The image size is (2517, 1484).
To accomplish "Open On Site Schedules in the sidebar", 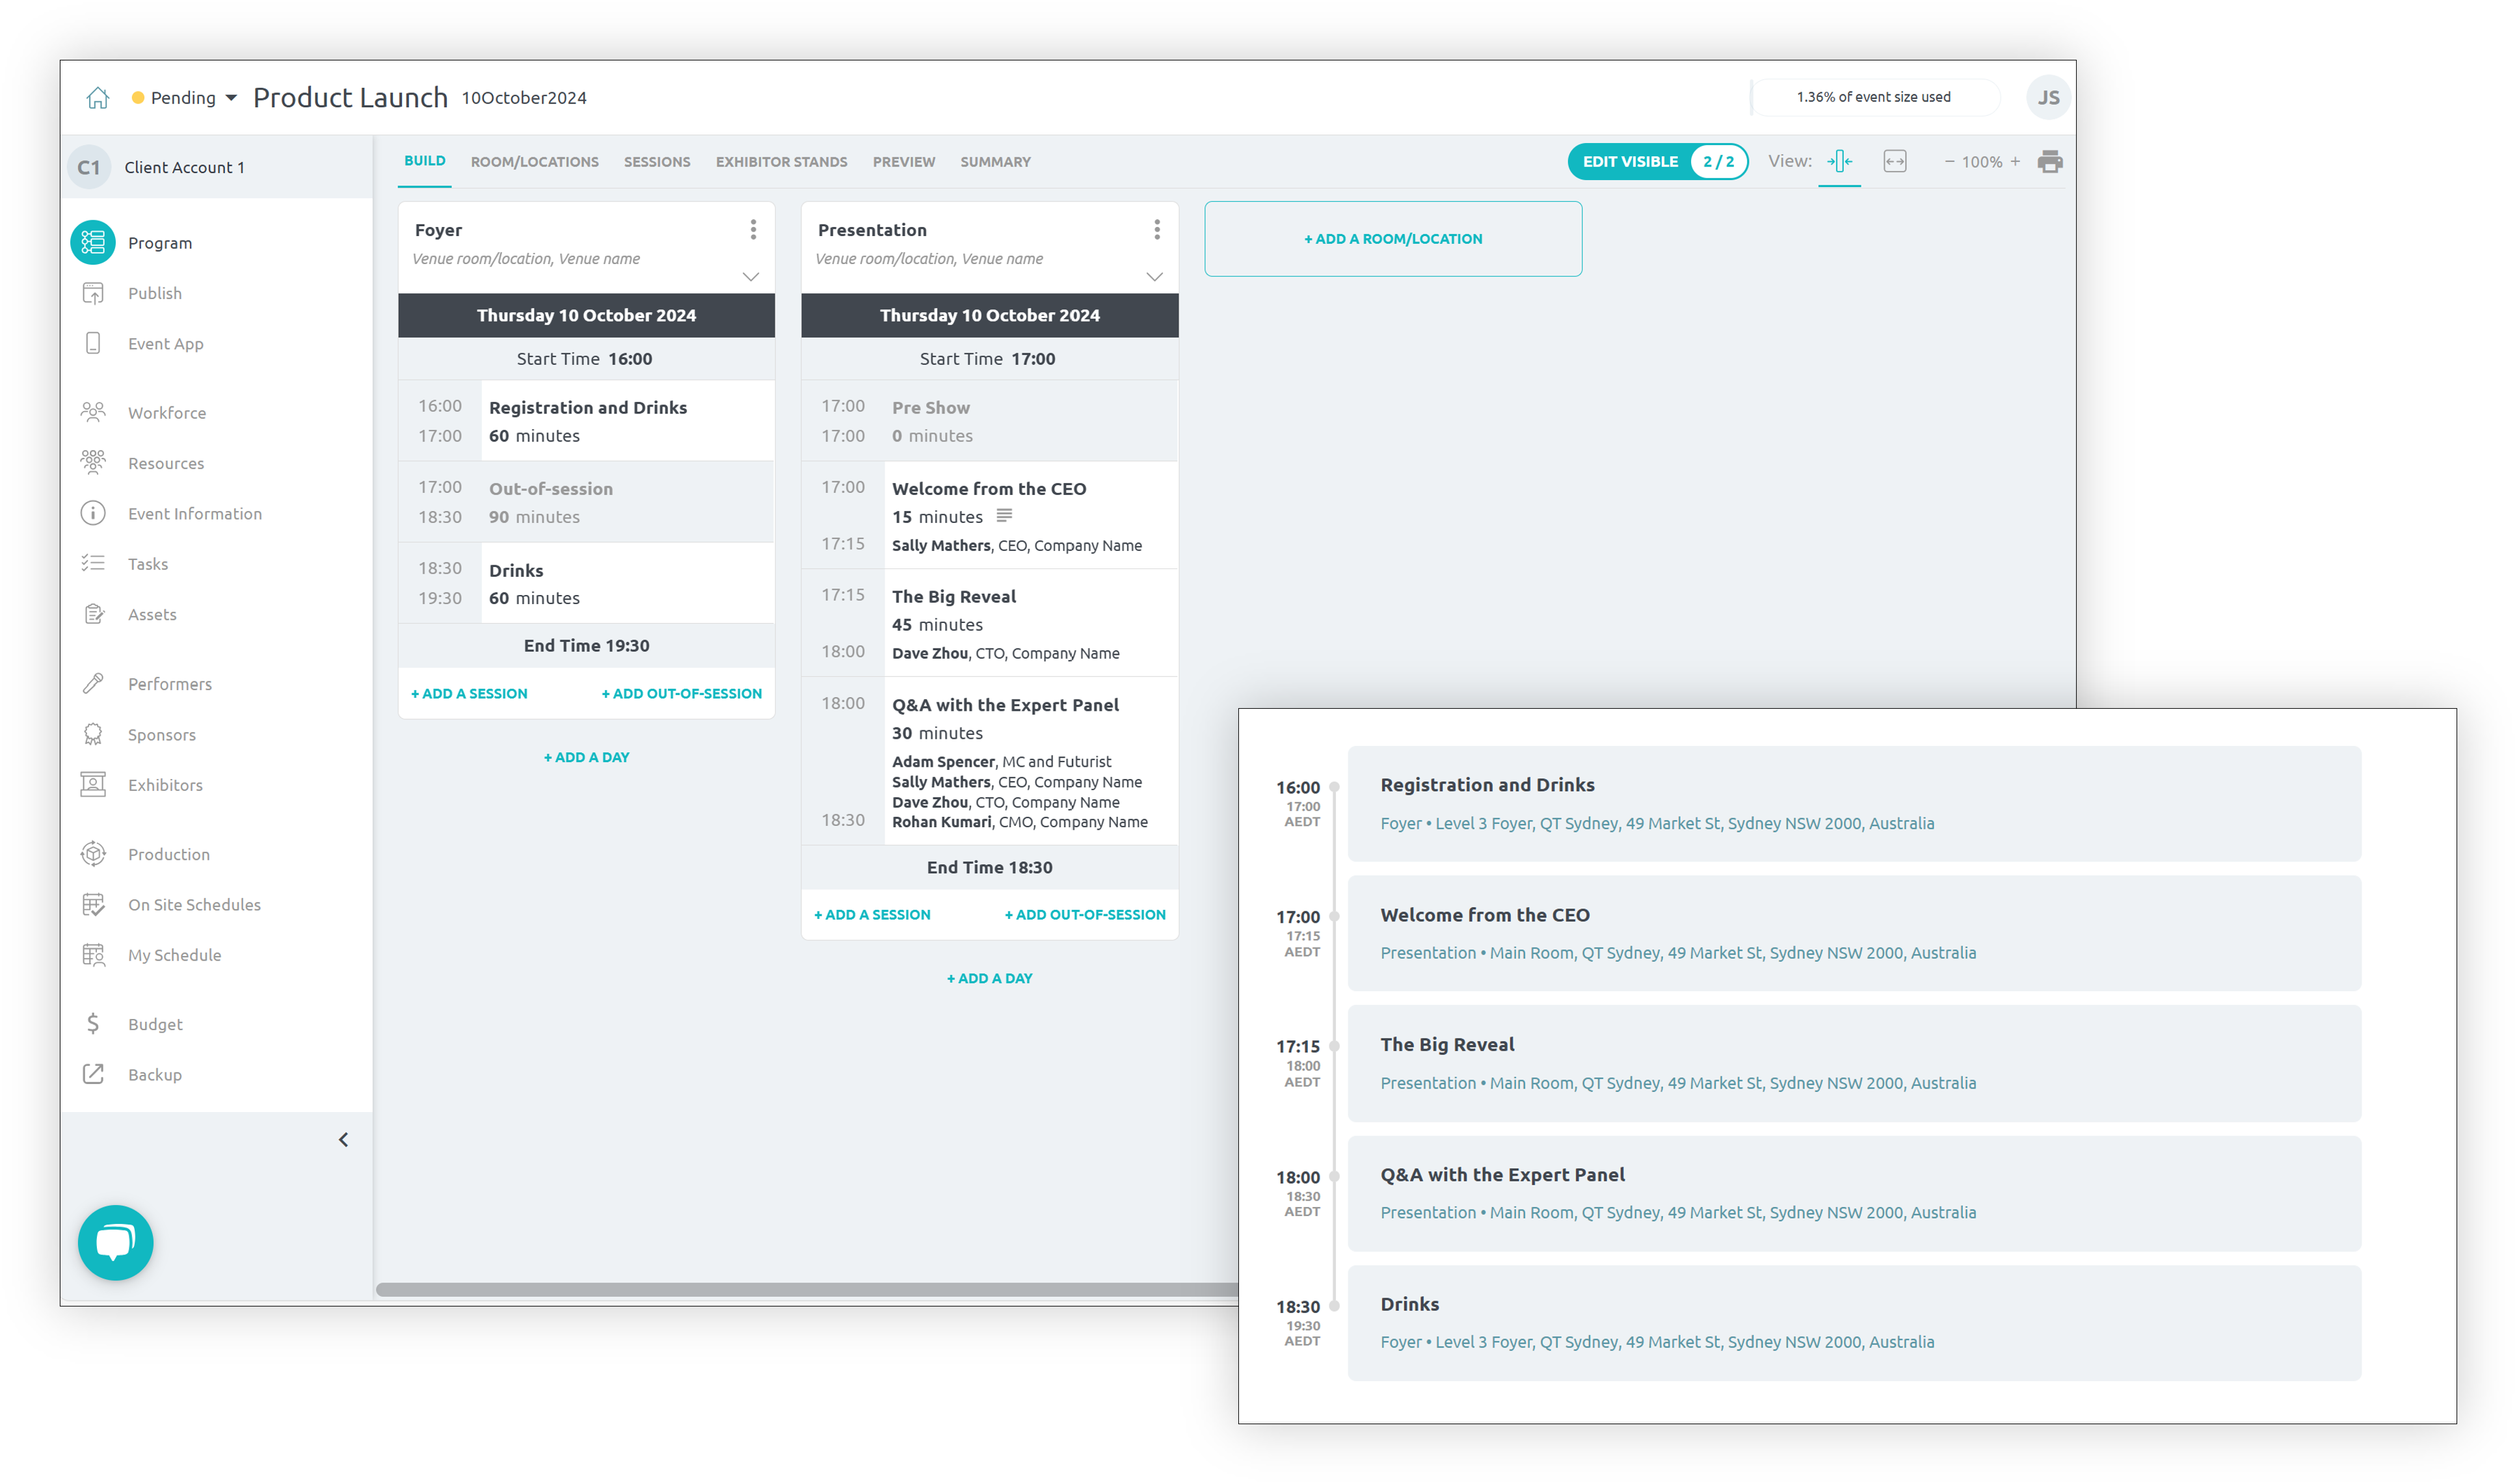I will point(194,905).
